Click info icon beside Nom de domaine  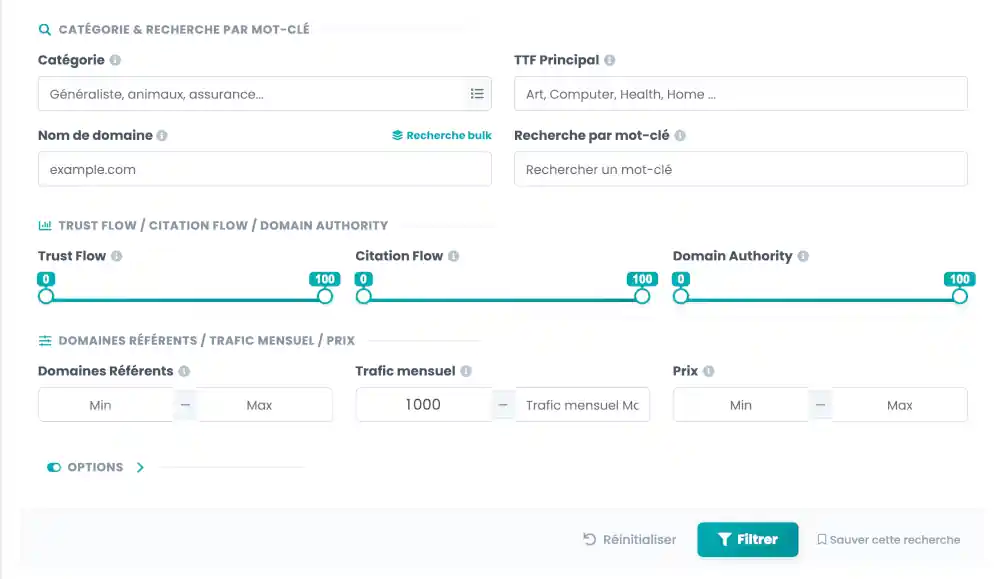(x=162, y=135)
